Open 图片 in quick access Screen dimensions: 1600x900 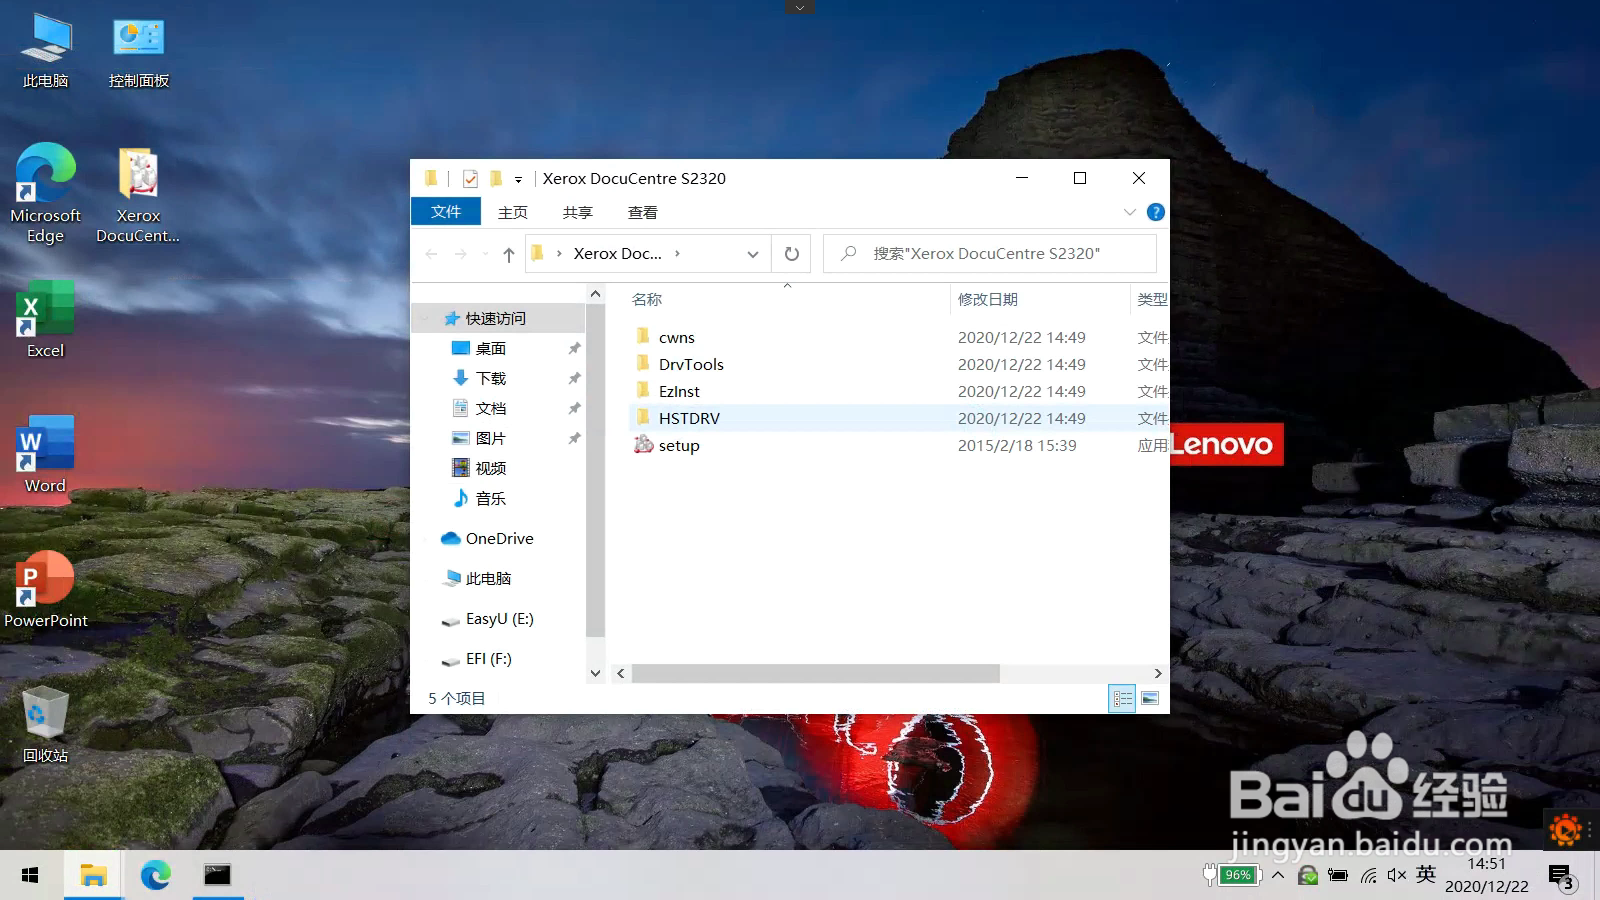491,438
